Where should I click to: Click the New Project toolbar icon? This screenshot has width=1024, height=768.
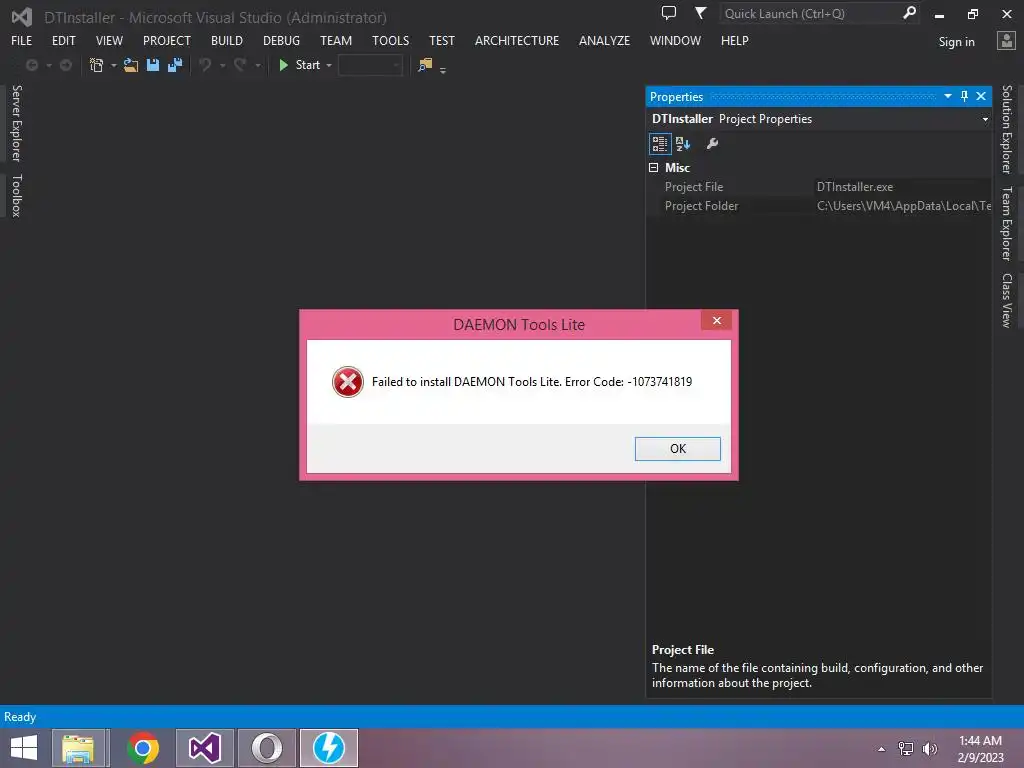(x=97, y=65)
